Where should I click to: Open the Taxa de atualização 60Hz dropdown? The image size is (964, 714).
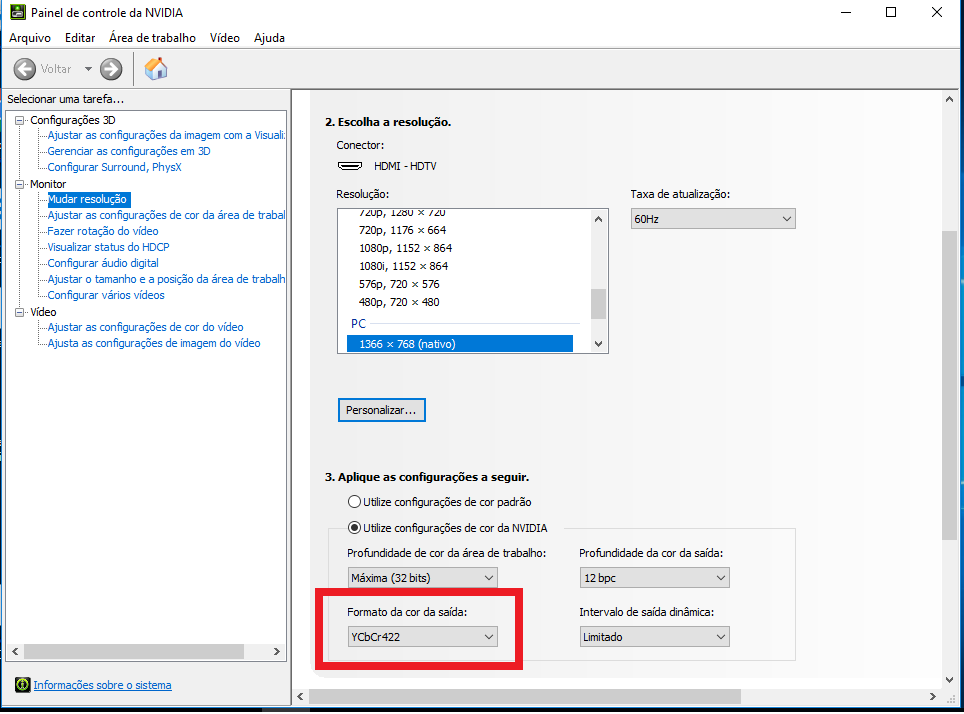point(713,219)
